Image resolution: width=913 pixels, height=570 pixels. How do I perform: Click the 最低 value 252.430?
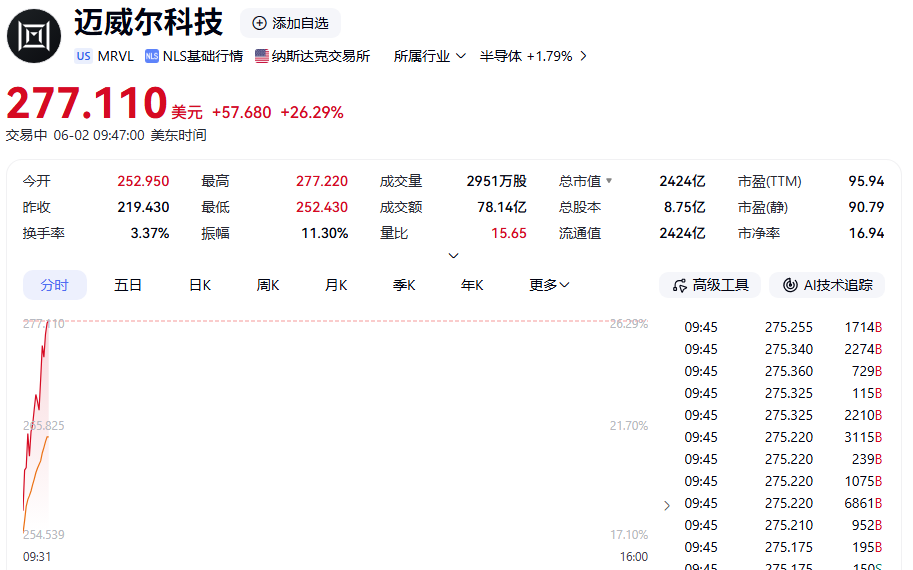pos(322,207)
